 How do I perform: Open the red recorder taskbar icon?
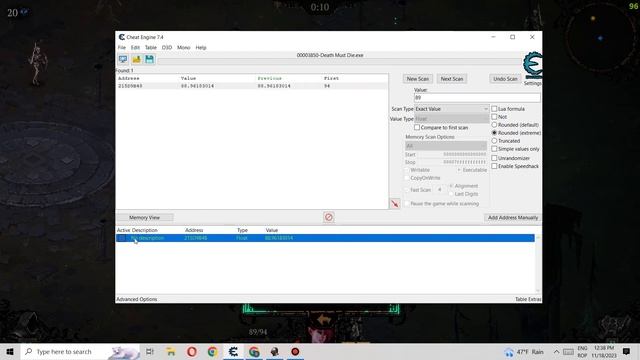point(295,351)
